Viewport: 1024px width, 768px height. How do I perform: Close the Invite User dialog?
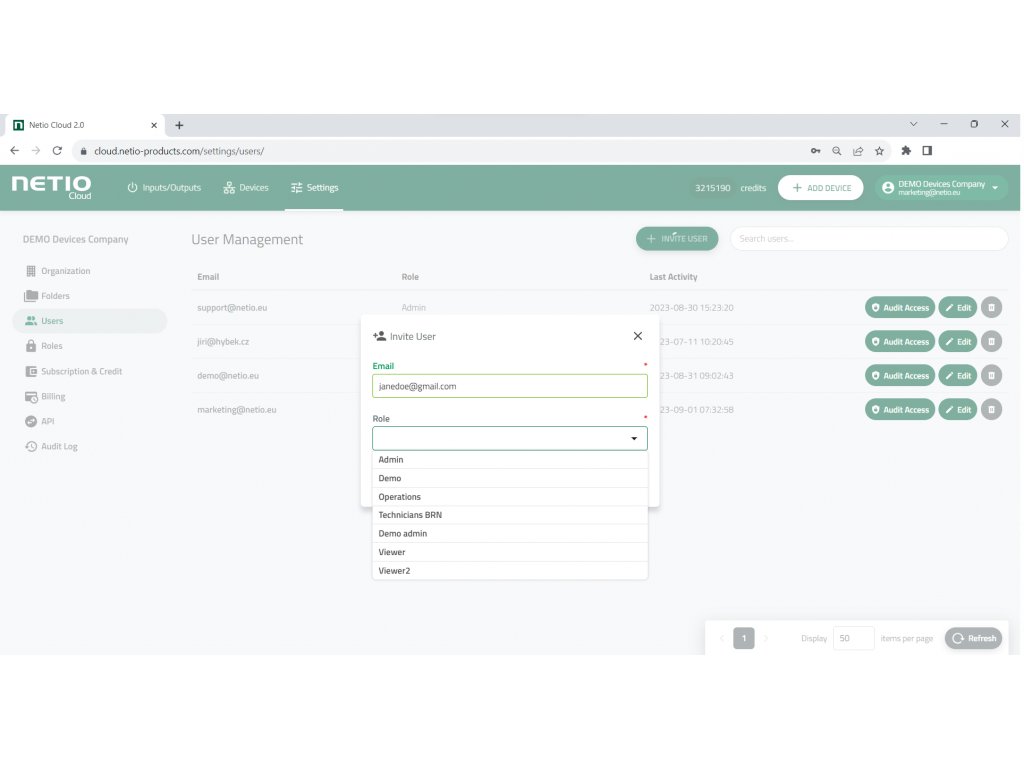(x=638, y=336)
